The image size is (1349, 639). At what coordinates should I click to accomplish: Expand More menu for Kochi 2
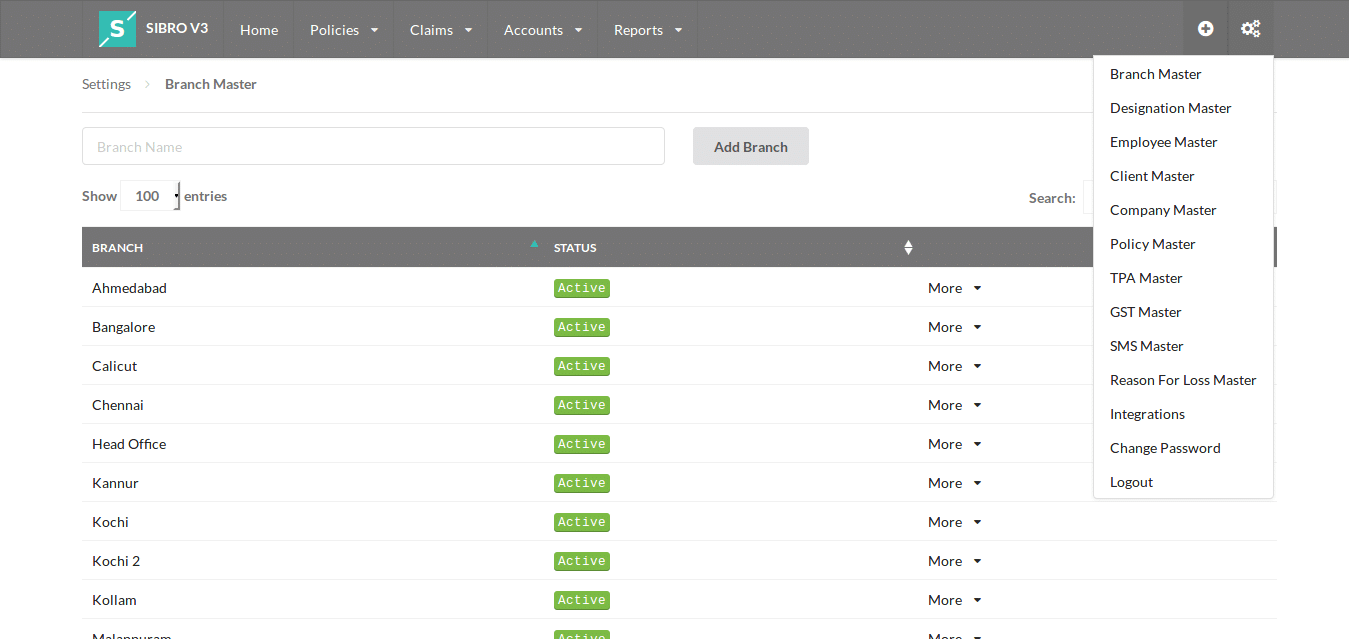coord(955,561)
